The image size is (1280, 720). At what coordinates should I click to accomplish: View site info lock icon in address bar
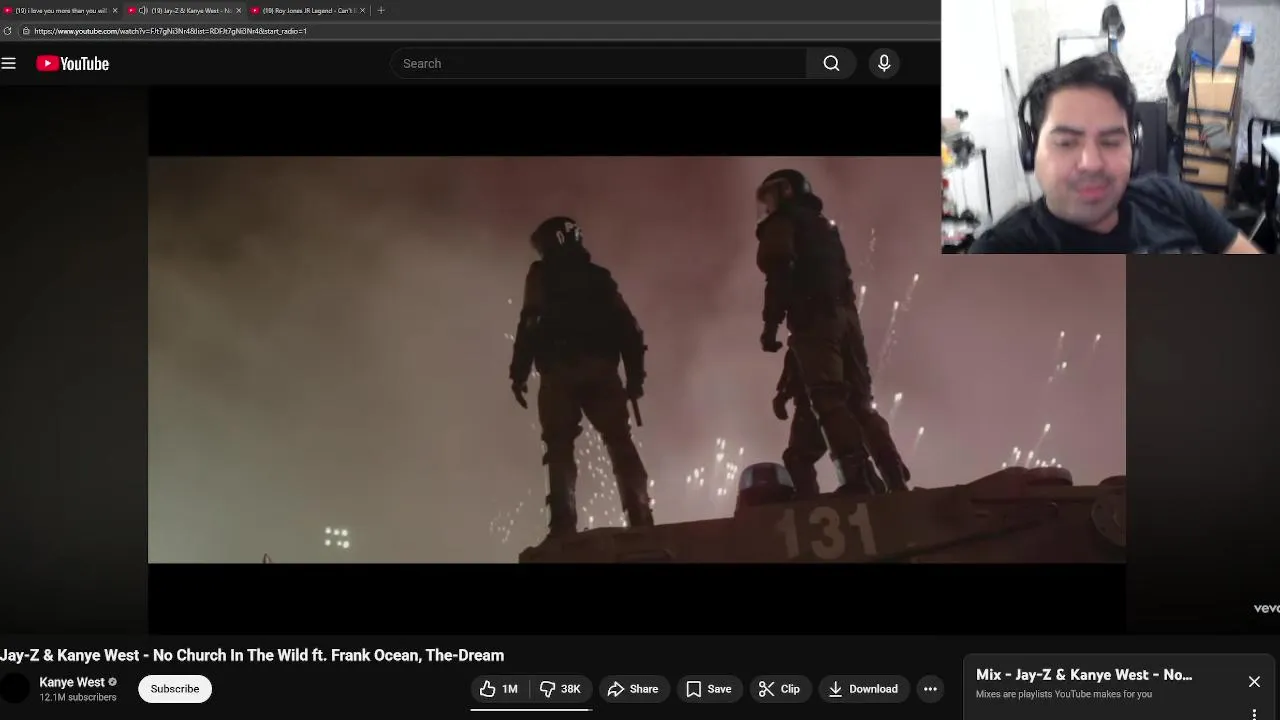tap(25, 31)
